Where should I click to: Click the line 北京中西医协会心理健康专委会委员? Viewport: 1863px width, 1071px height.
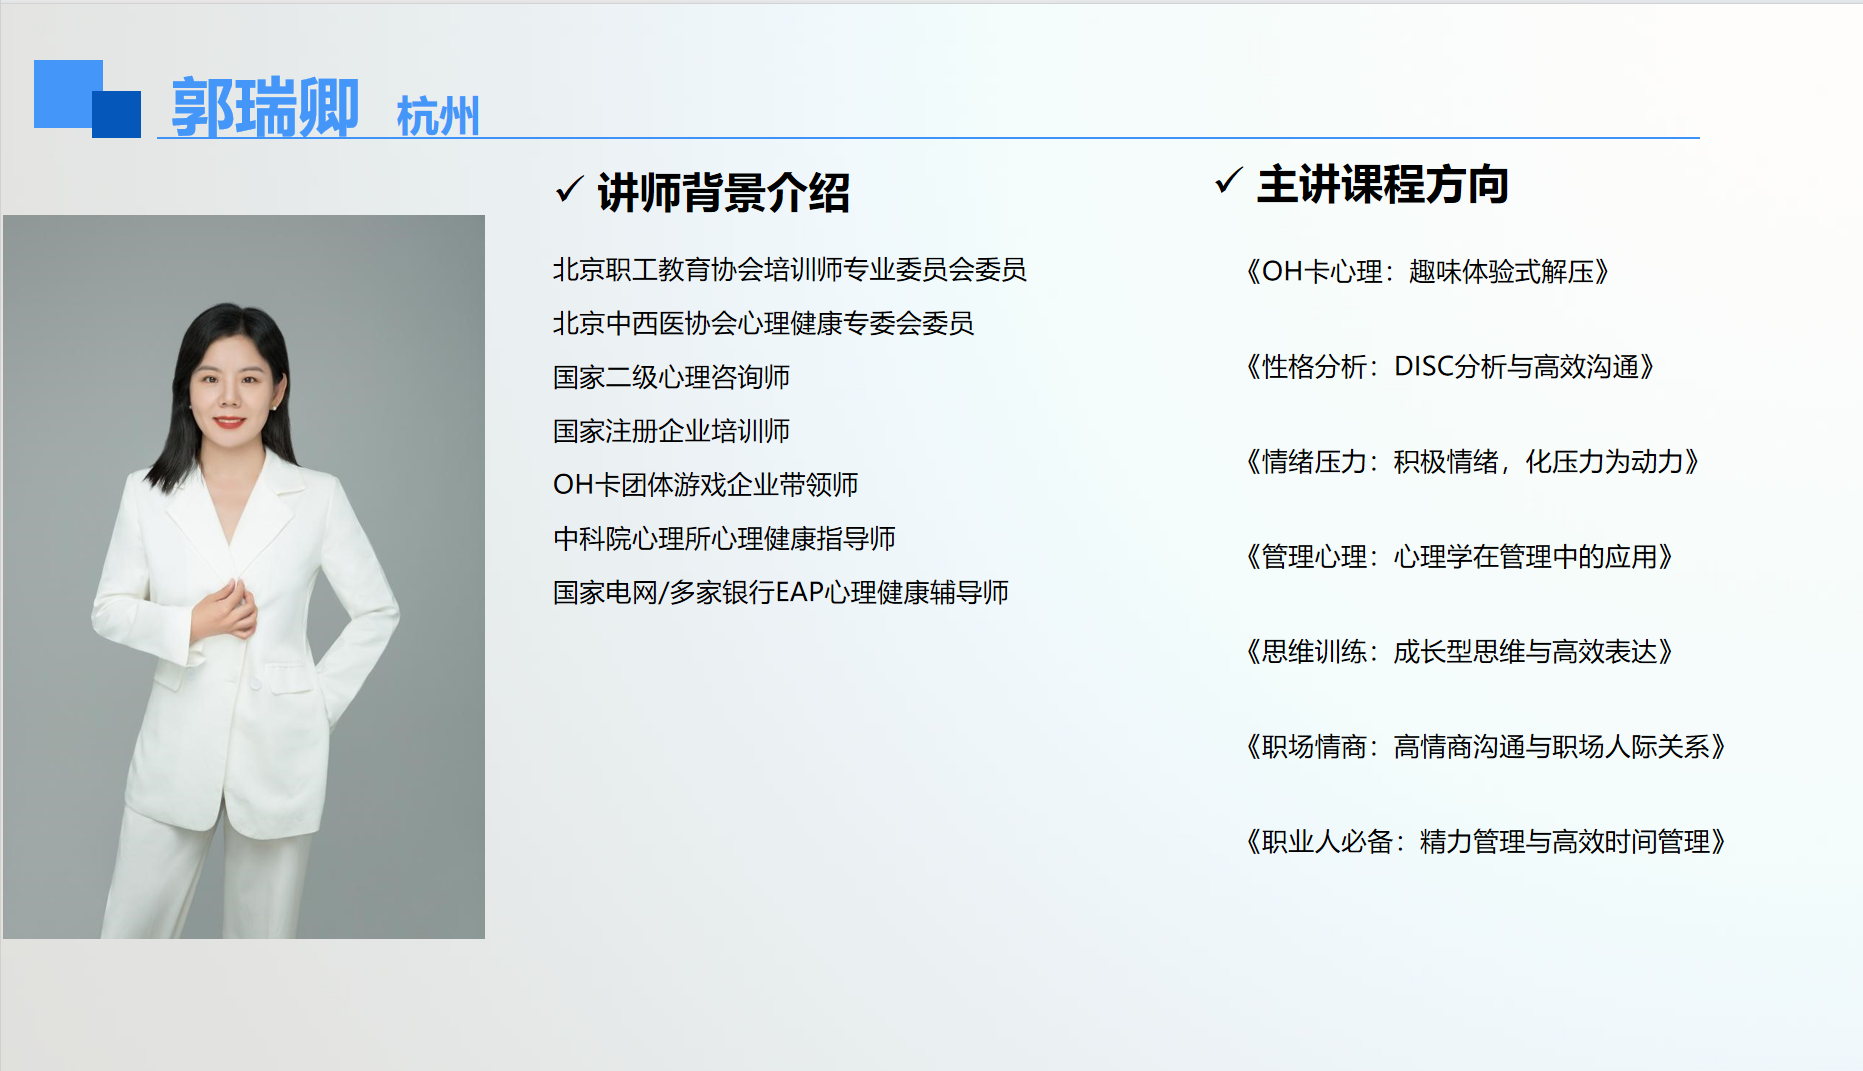coord(763,324)
